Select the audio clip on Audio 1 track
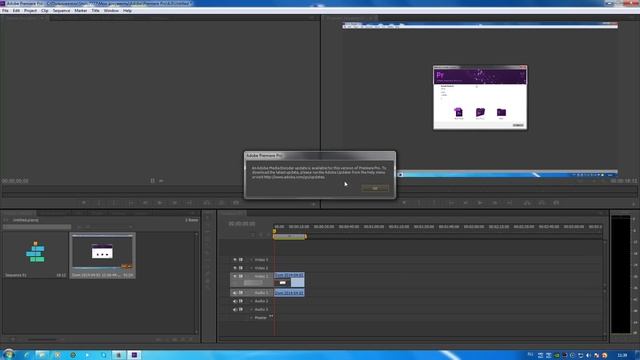The image size is (640, 360). [289, 293]
